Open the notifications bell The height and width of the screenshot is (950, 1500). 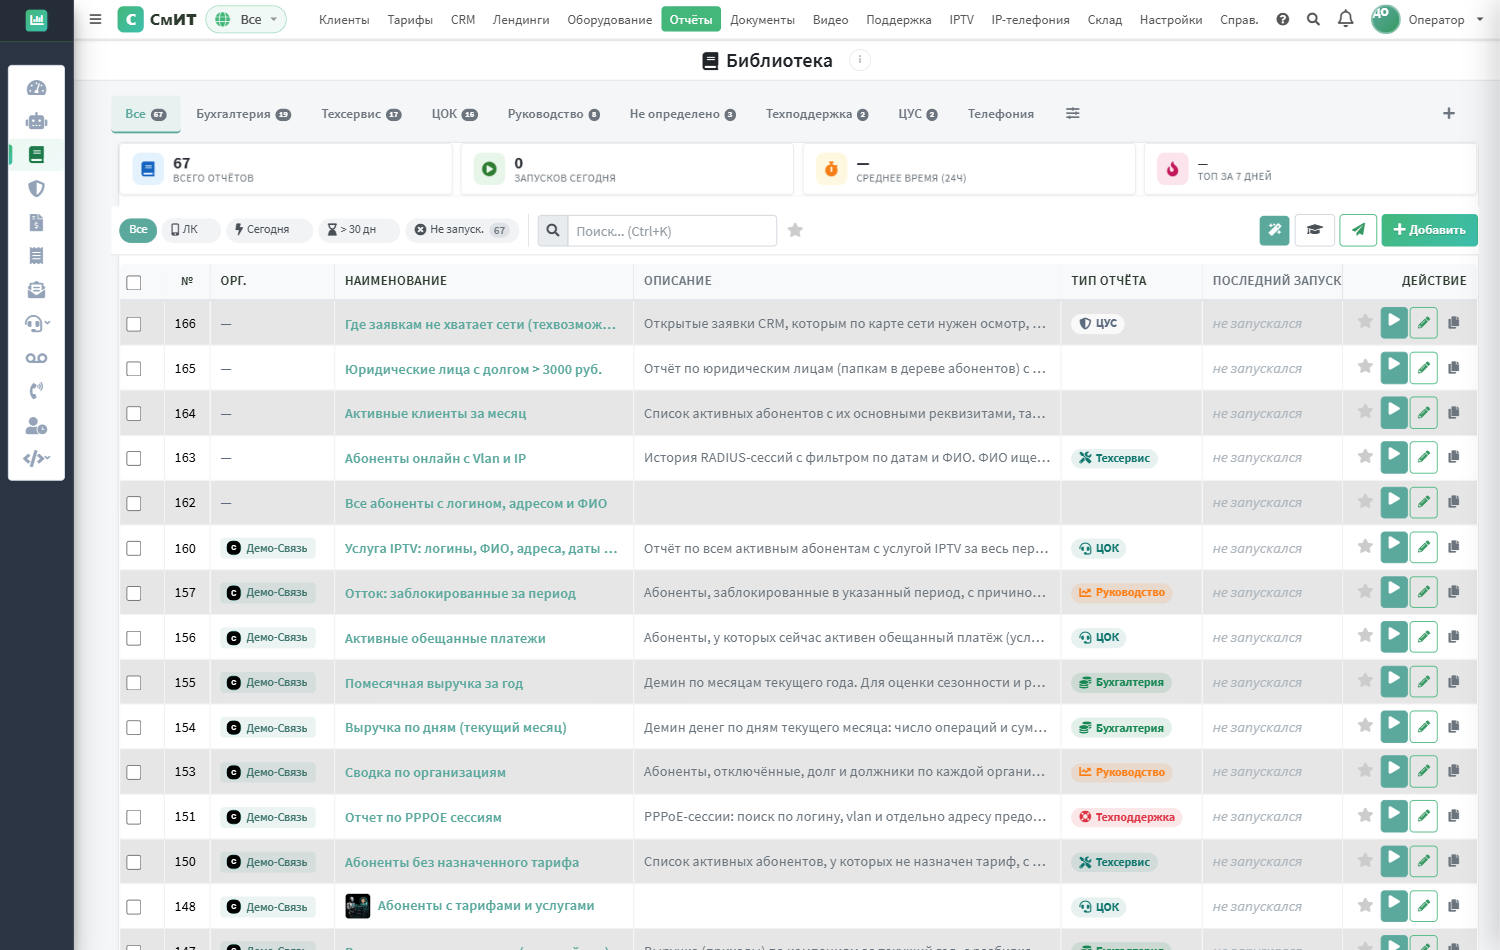(x=1346, y=19)
